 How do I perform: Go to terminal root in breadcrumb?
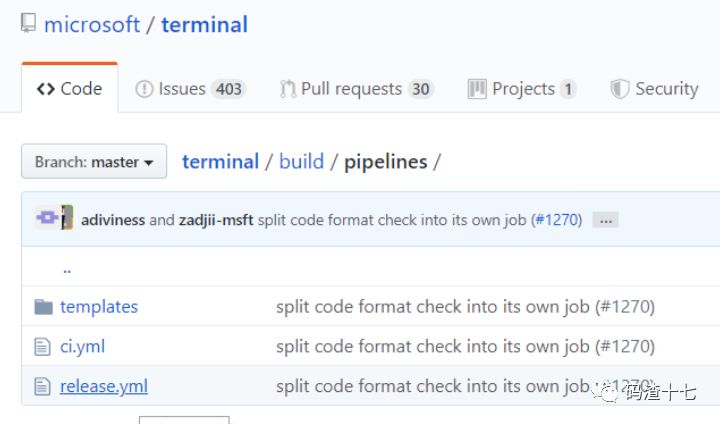(220, 162)
